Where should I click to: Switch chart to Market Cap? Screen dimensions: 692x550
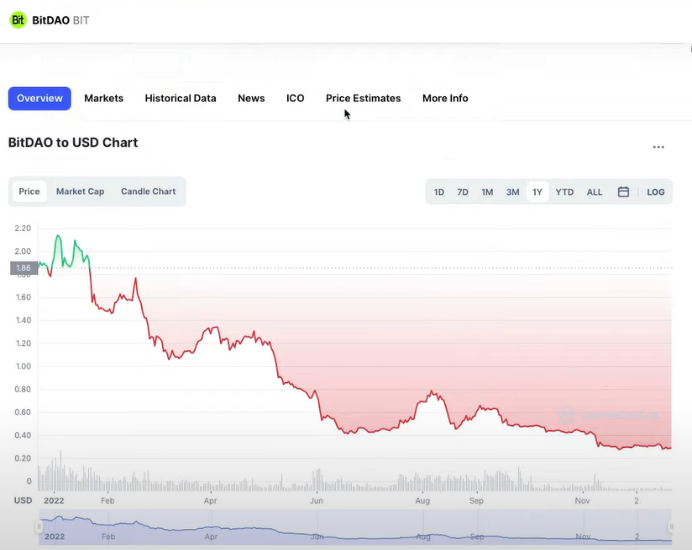point(80,192)
